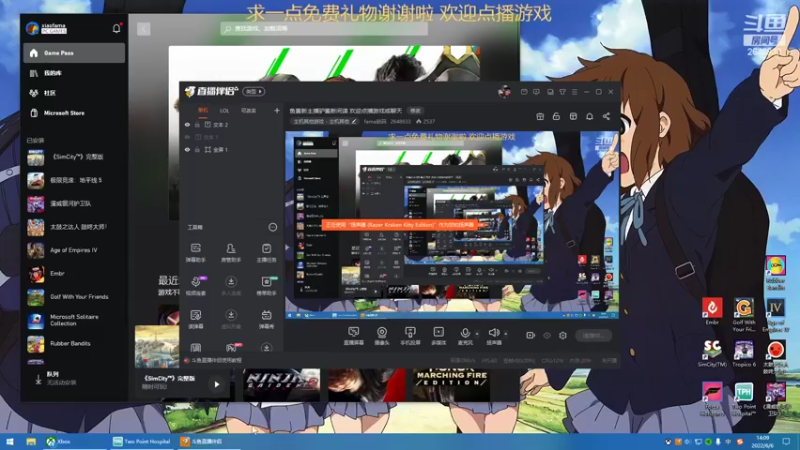Open notification bell in 直播伴侣 header

point(589,116)
